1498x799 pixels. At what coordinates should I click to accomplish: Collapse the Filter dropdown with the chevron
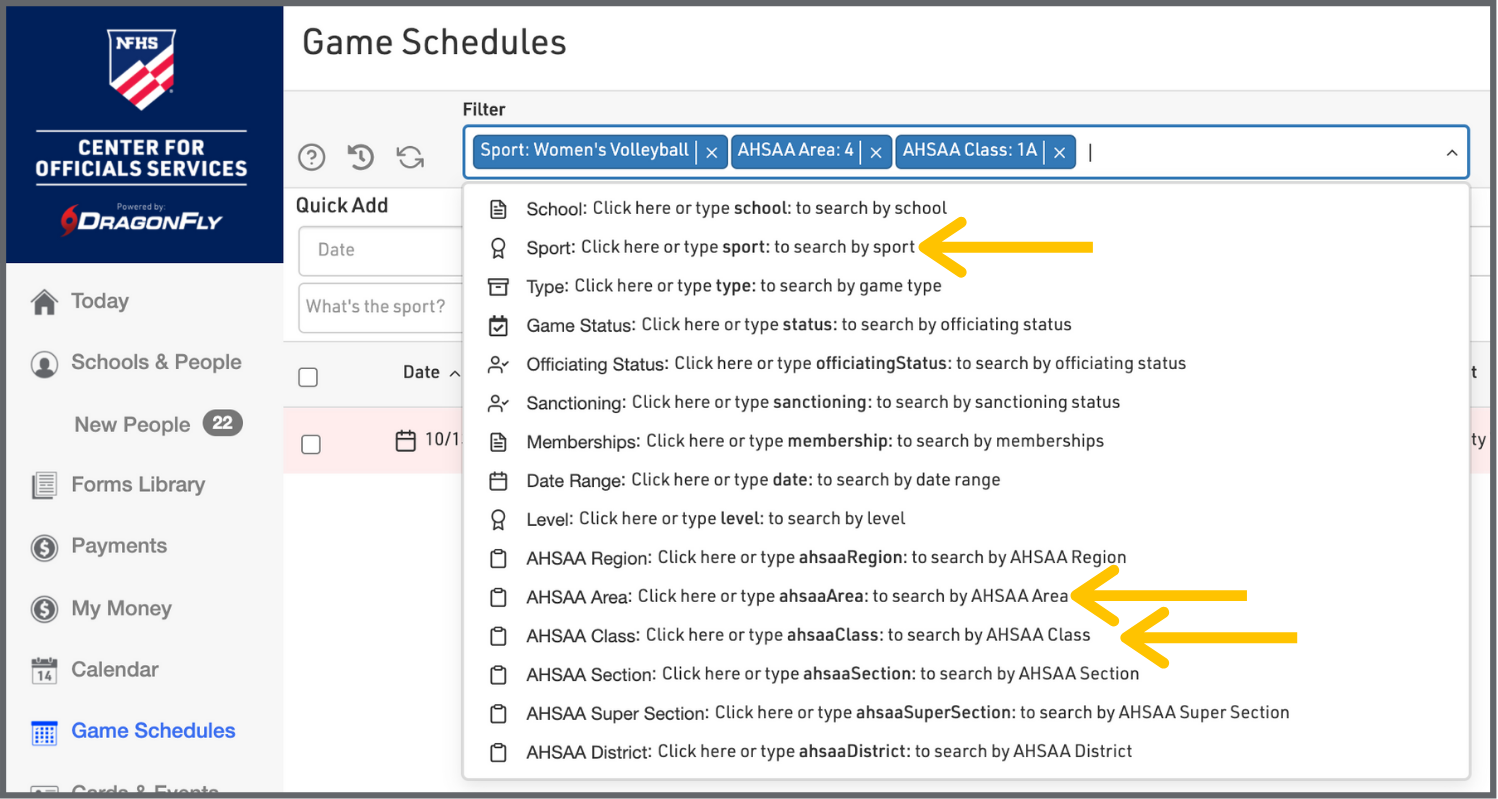1451,153
